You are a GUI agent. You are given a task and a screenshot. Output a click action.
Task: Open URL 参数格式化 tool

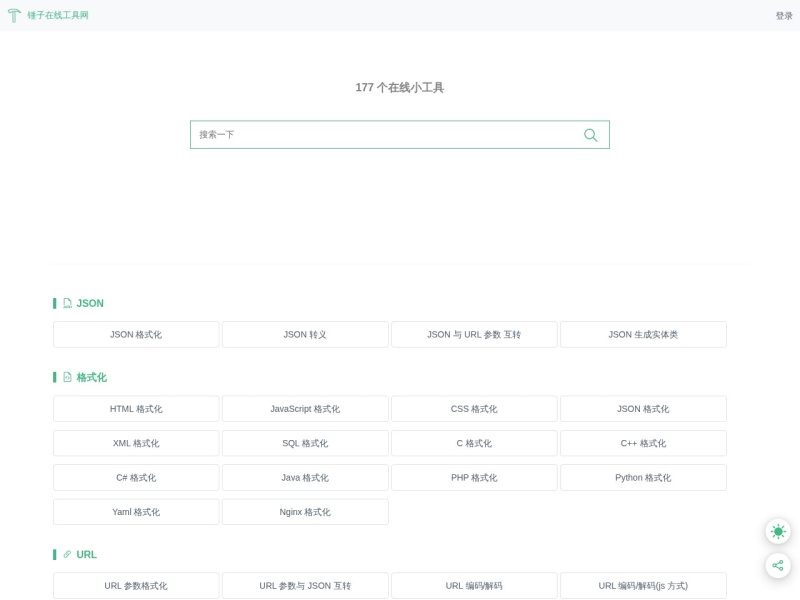(136, 586)
